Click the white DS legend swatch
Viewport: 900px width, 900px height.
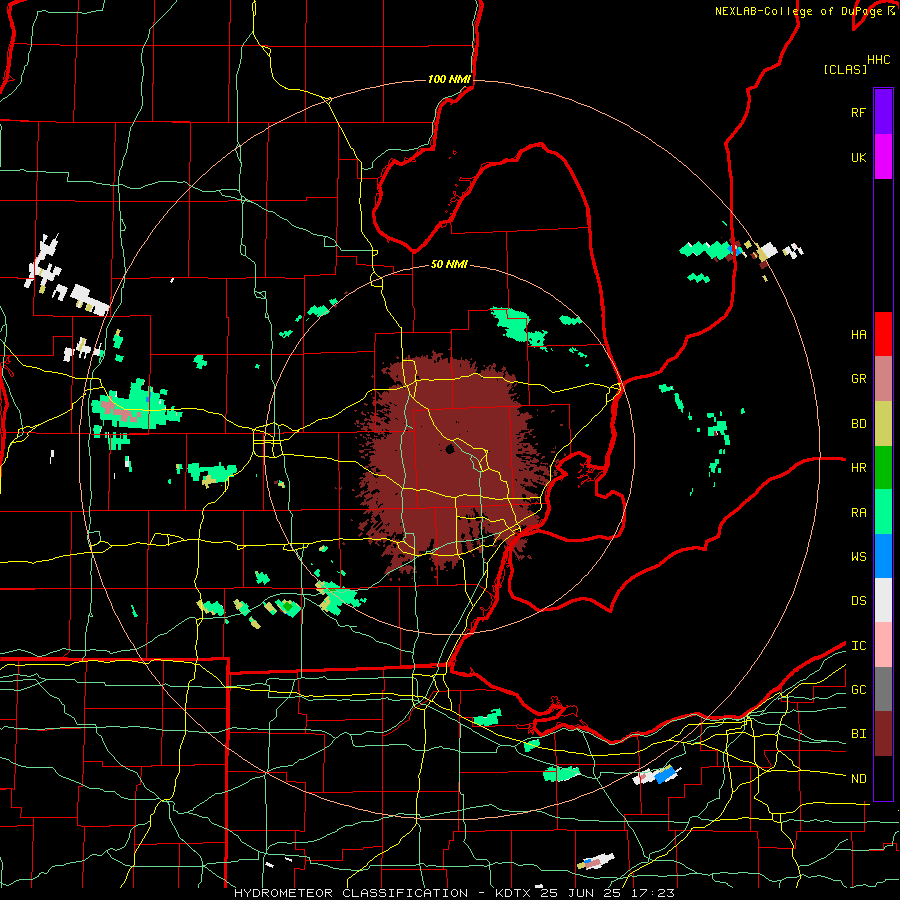(883, 600)
